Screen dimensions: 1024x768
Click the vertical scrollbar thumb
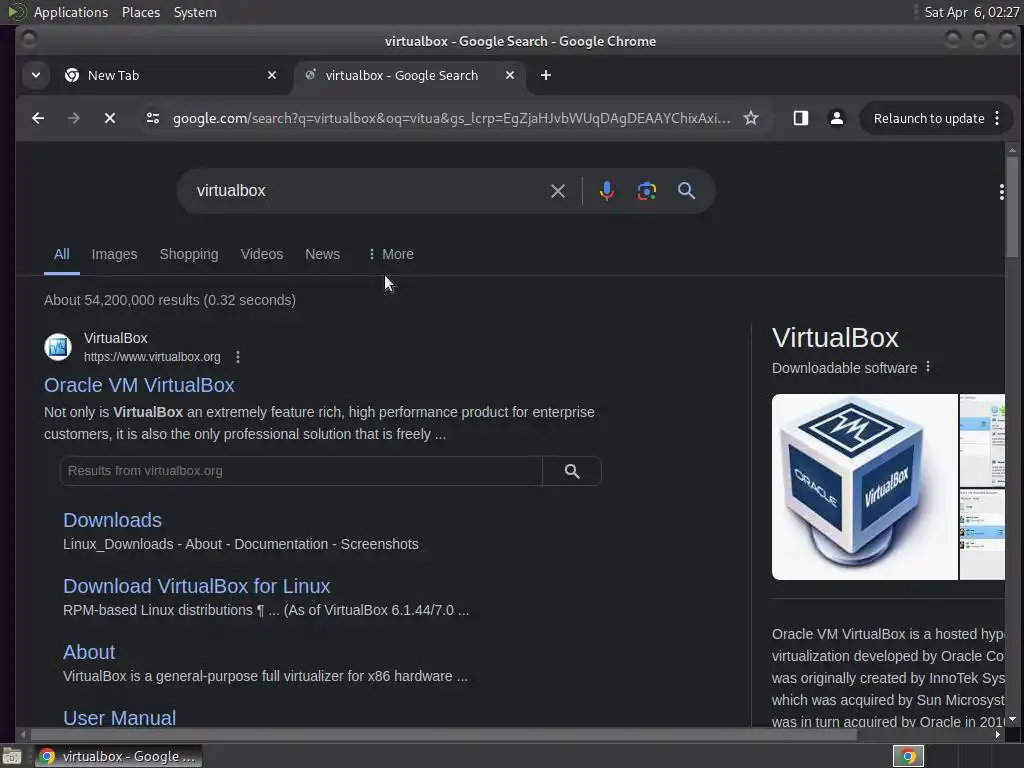1012,208
